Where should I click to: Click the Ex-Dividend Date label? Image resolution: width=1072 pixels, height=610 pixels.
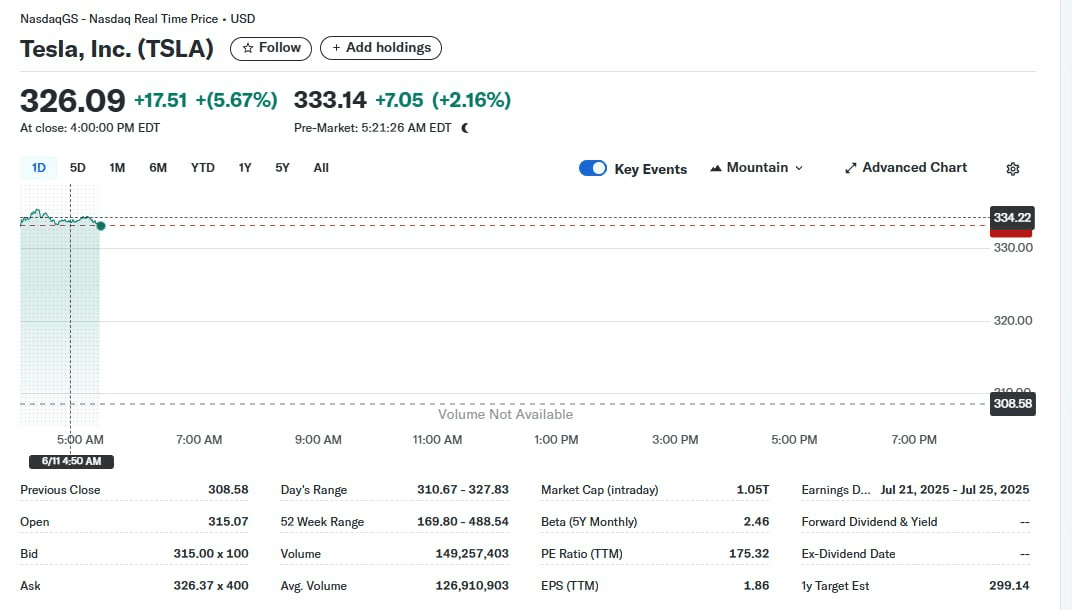848,554
